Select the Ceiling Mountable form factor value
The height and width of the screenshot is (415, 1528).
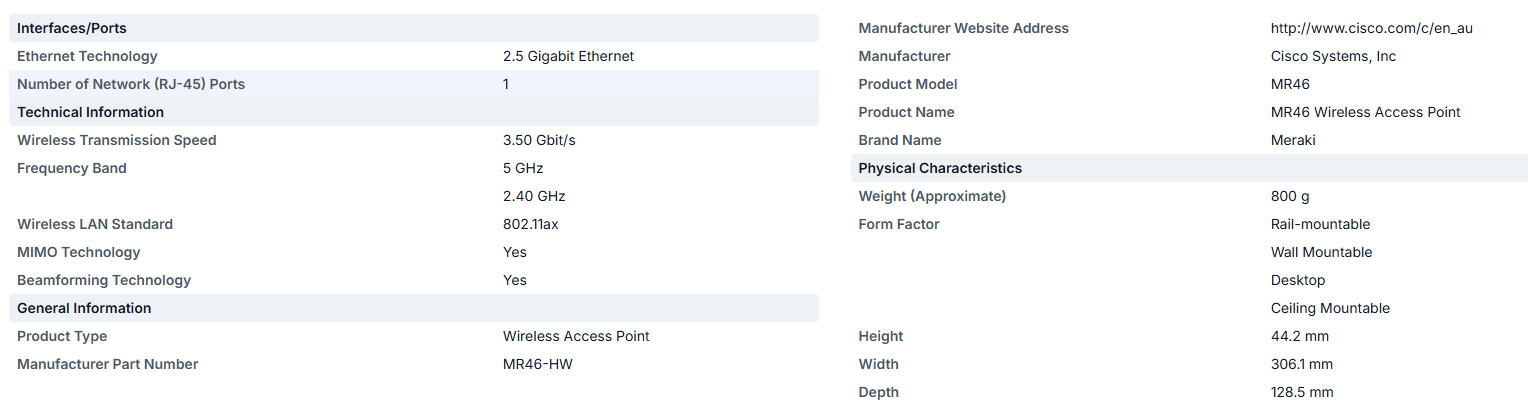coord(1330,308)
